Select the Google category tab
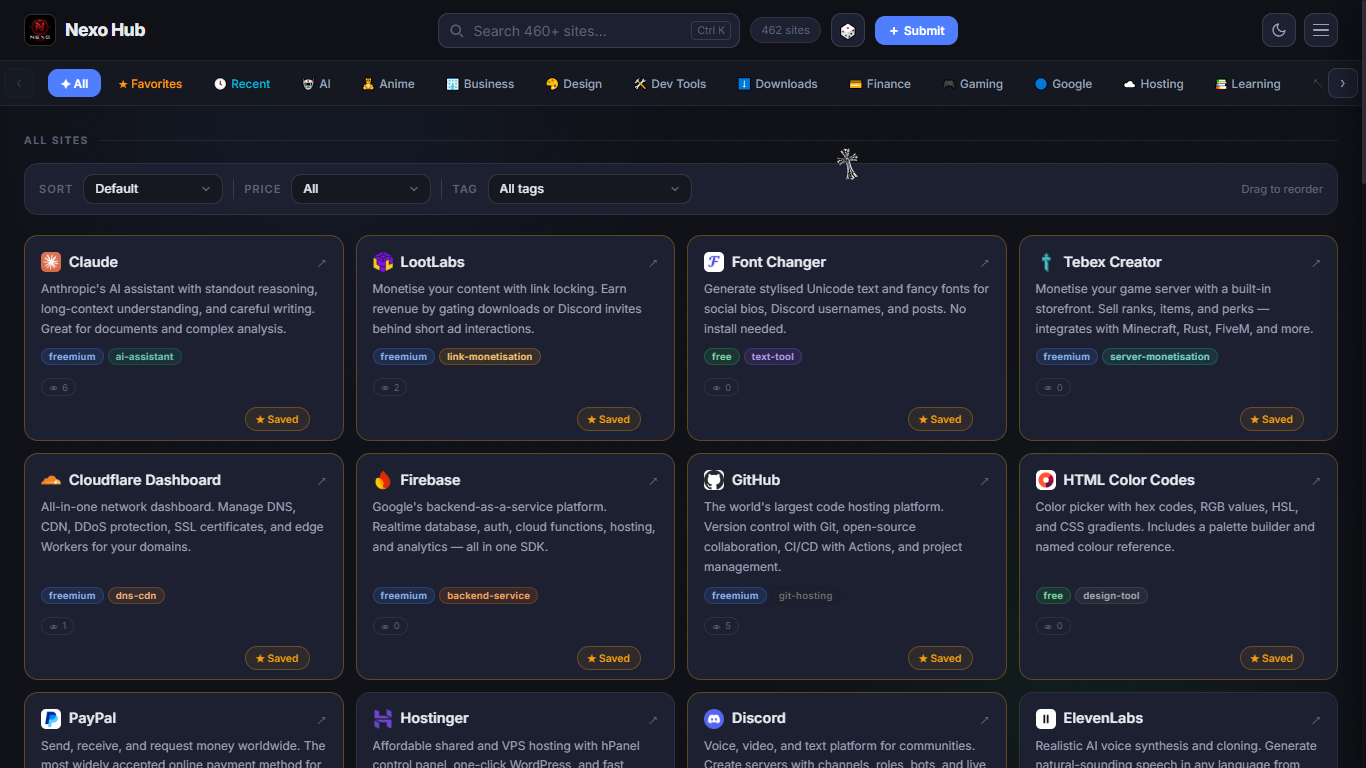1366x768 pixels. [x=1063, y=84]
